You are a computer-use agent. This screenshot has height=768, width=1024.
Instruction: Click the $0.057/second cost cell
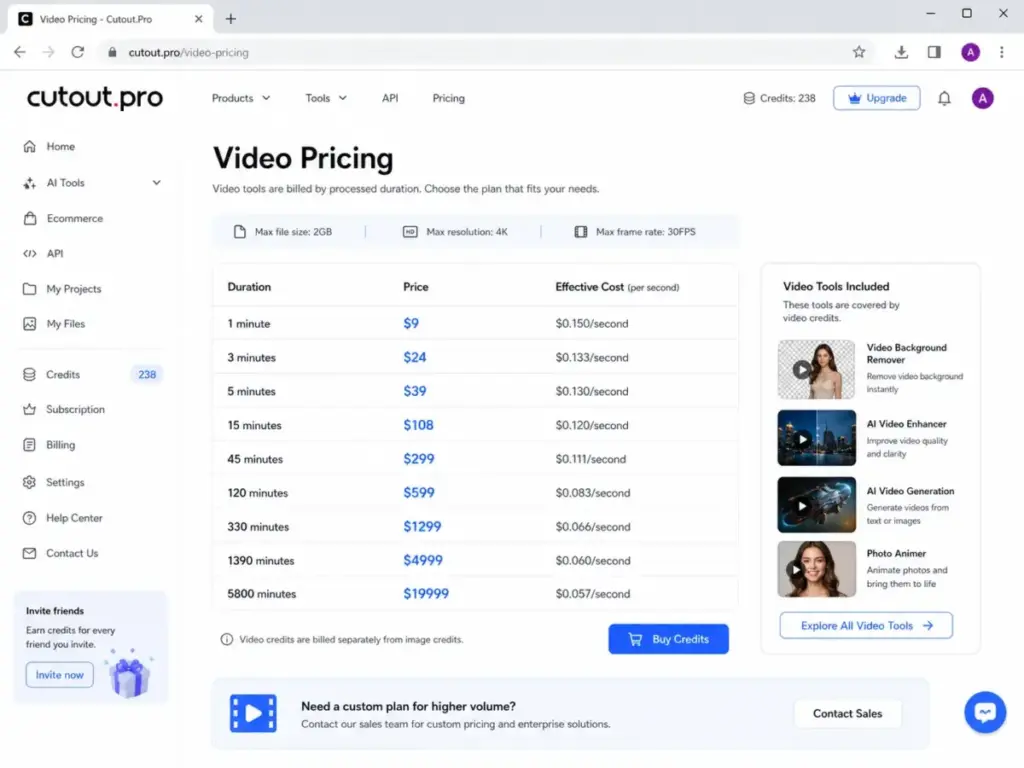coord(593,594)
